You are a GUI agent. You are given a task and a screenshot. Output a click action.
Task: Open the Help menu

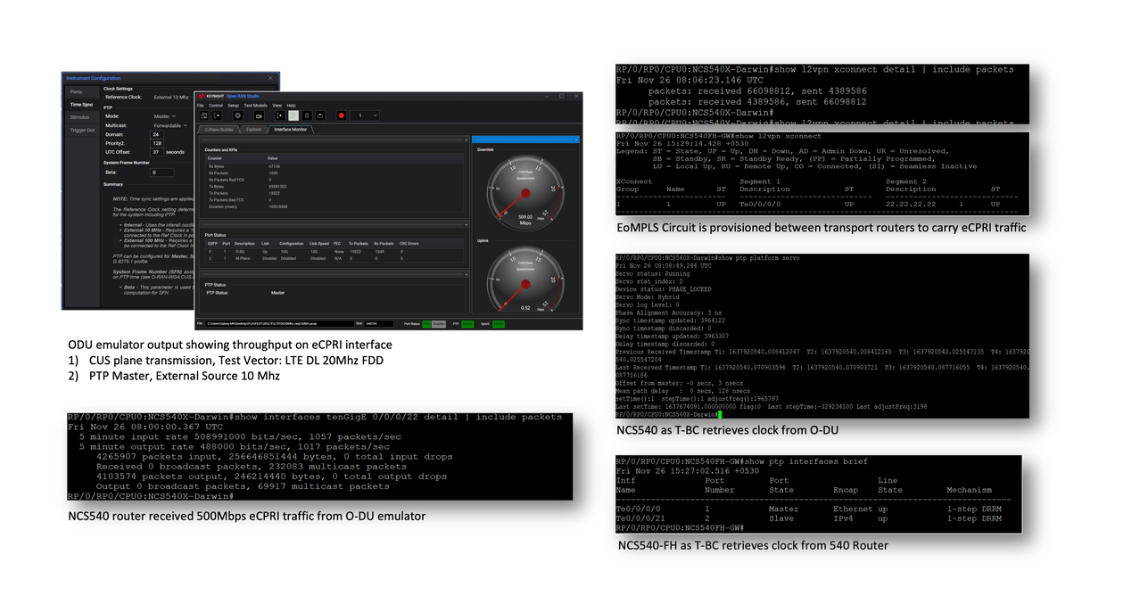pos(291,105)
